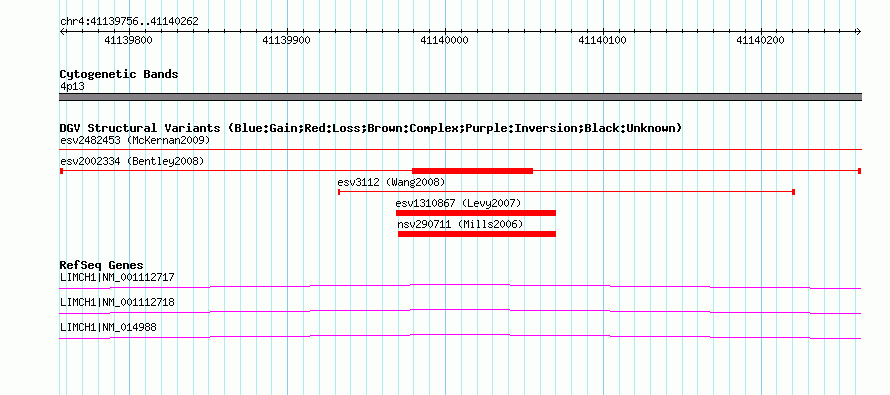
Task: Open the LIMCH1|NM_001112717 transcript label
Action: click(117, 278)
